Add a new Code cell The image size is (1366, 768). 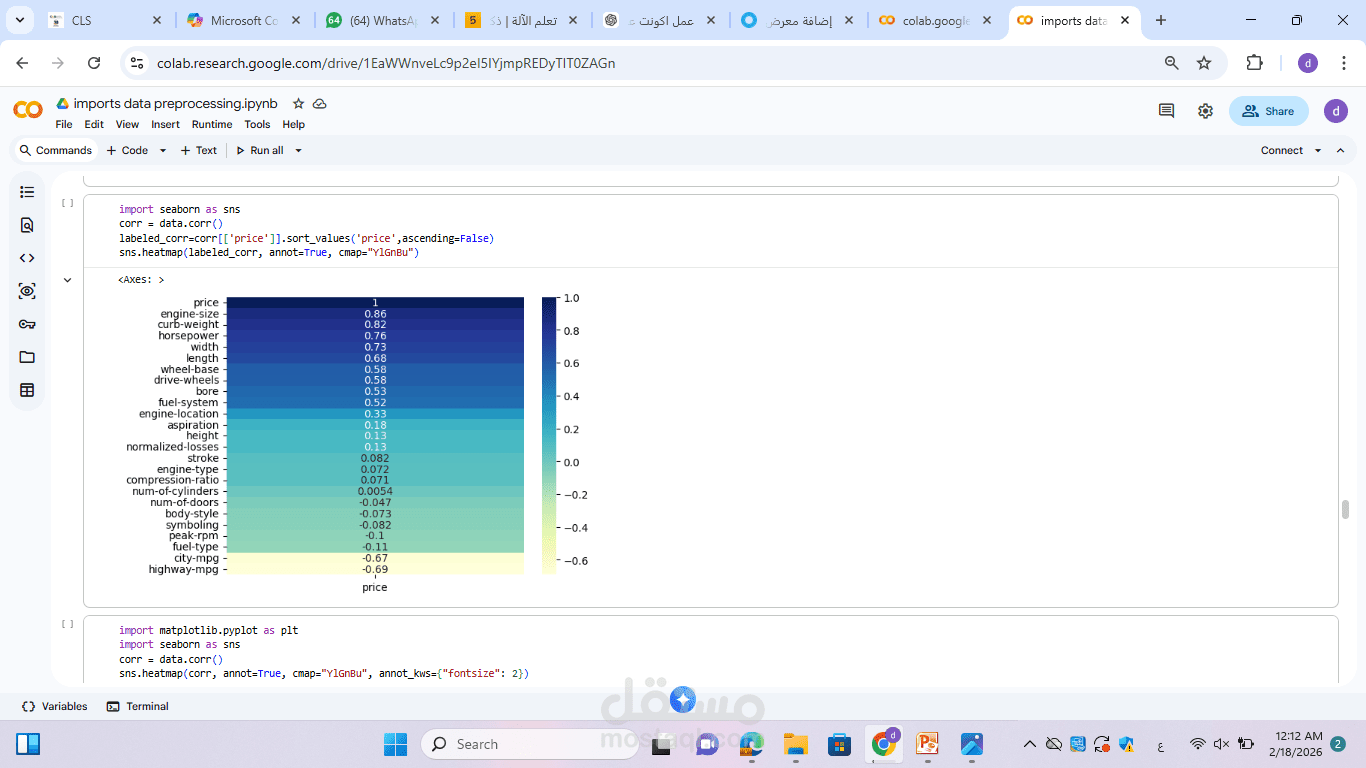pyautogui.click(x=128, y=151)
